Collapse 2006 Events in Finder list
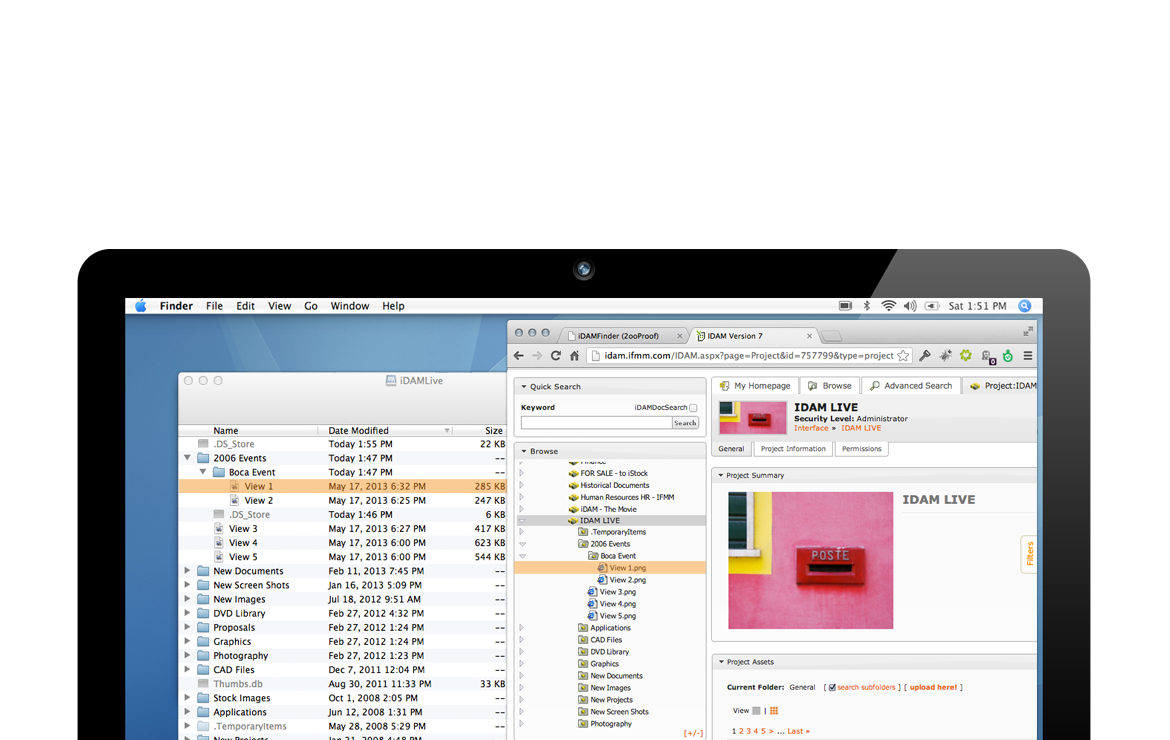 (187, 458)
